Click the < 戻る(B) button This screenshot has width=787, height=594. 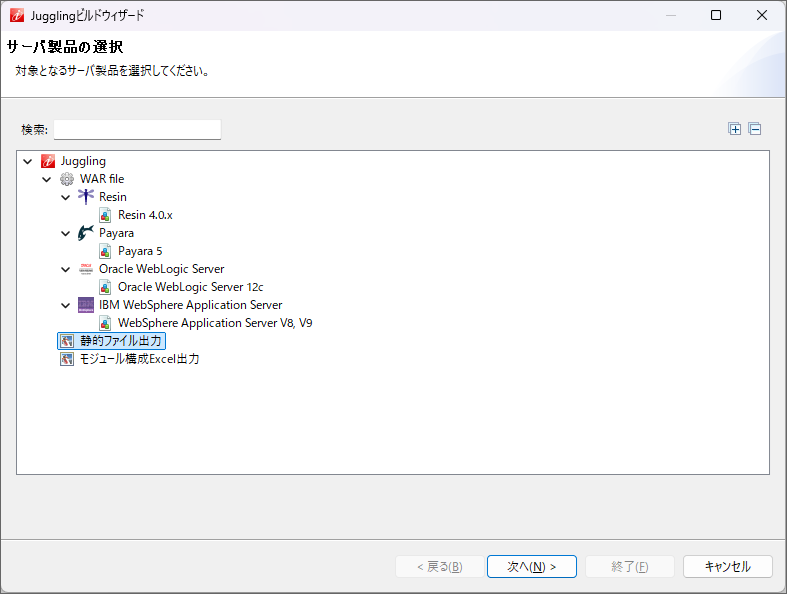click(440, 566)
